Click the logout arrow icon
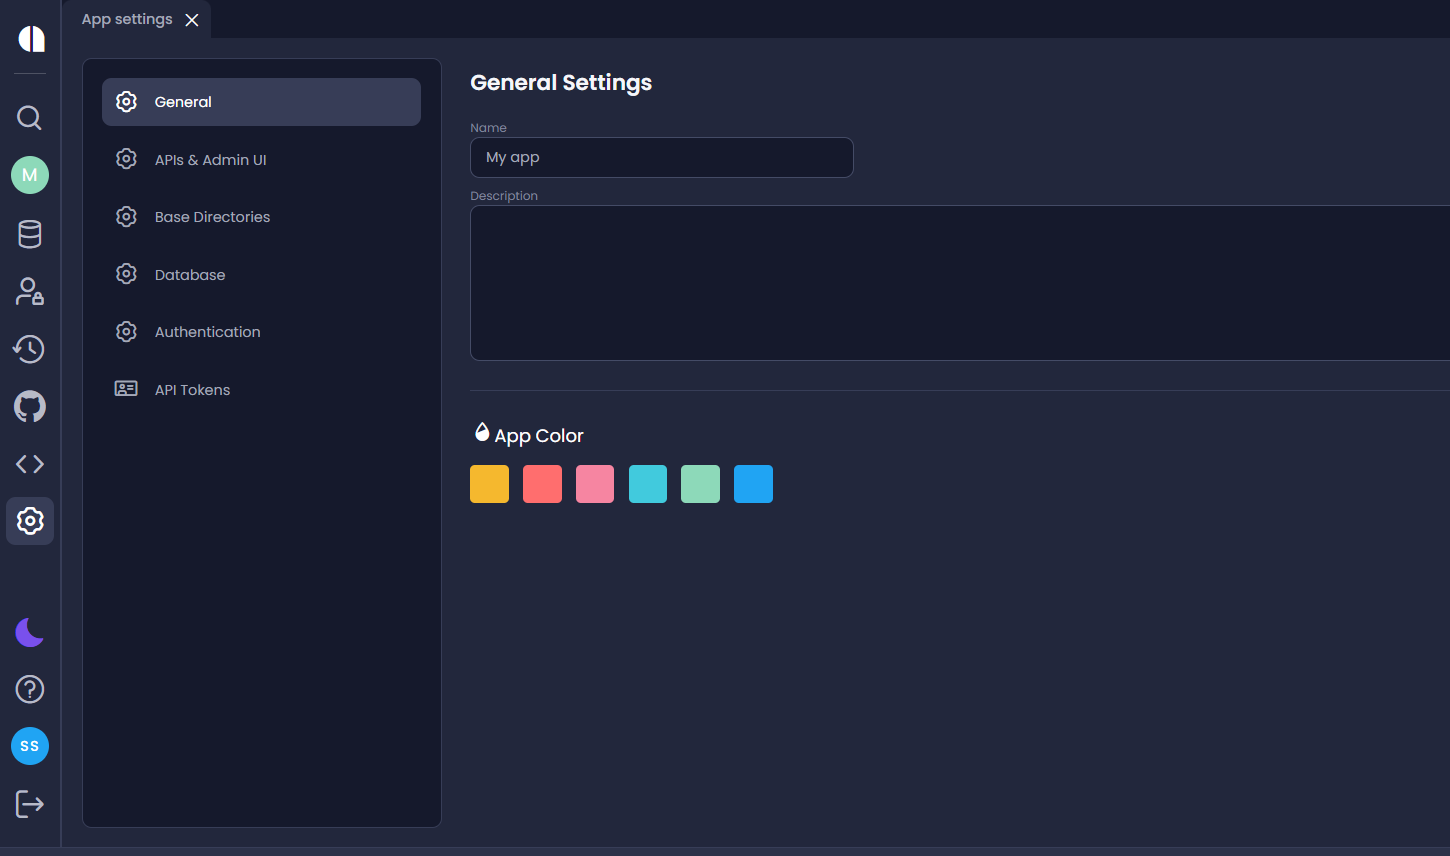Image resolution: width=1450 pixels, height=856 pixels. click(x=30, y=804)
